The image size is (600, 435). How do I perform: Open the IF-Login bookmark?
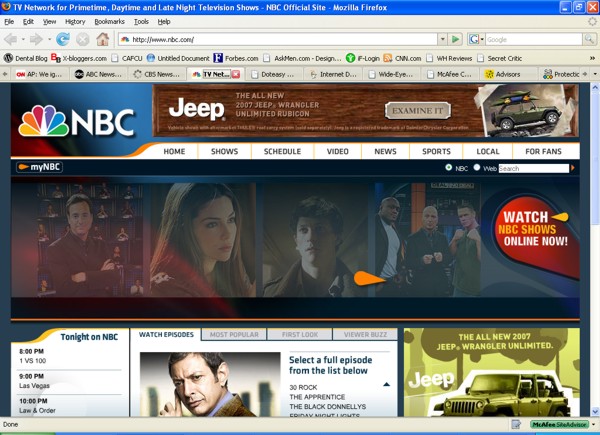tap(363, 58)
